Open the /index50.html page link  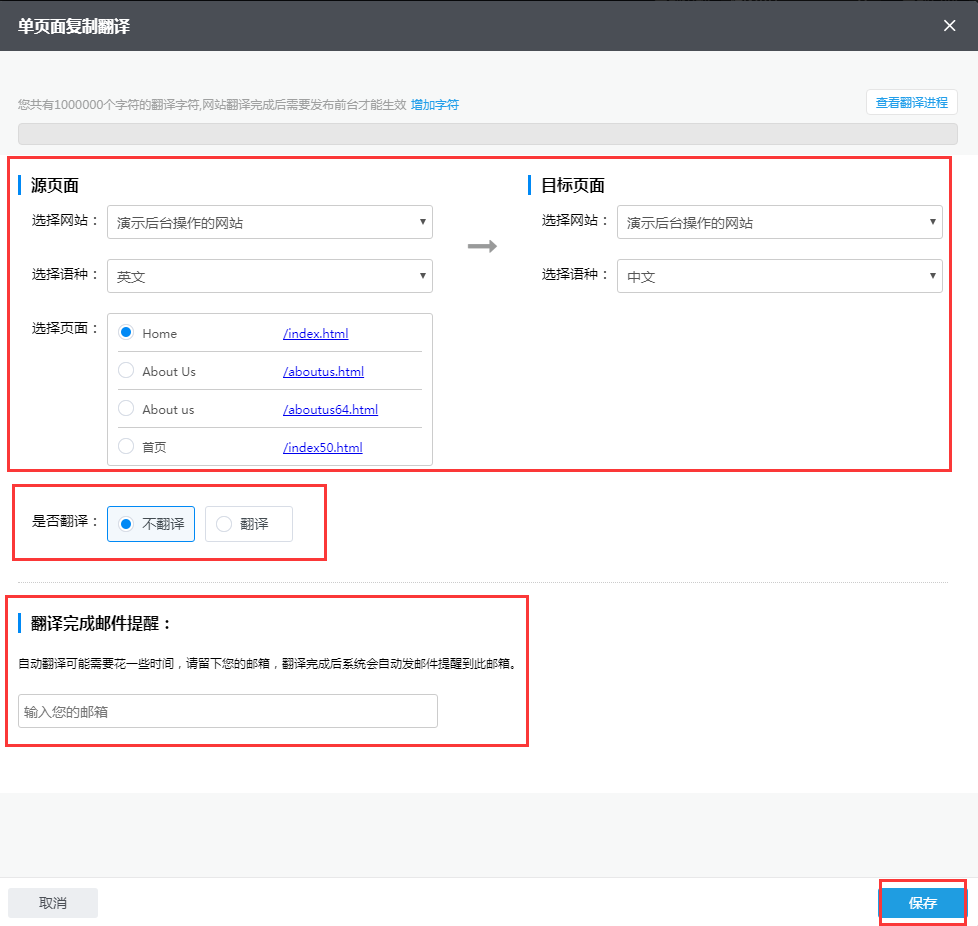click(x=323, y=447)
